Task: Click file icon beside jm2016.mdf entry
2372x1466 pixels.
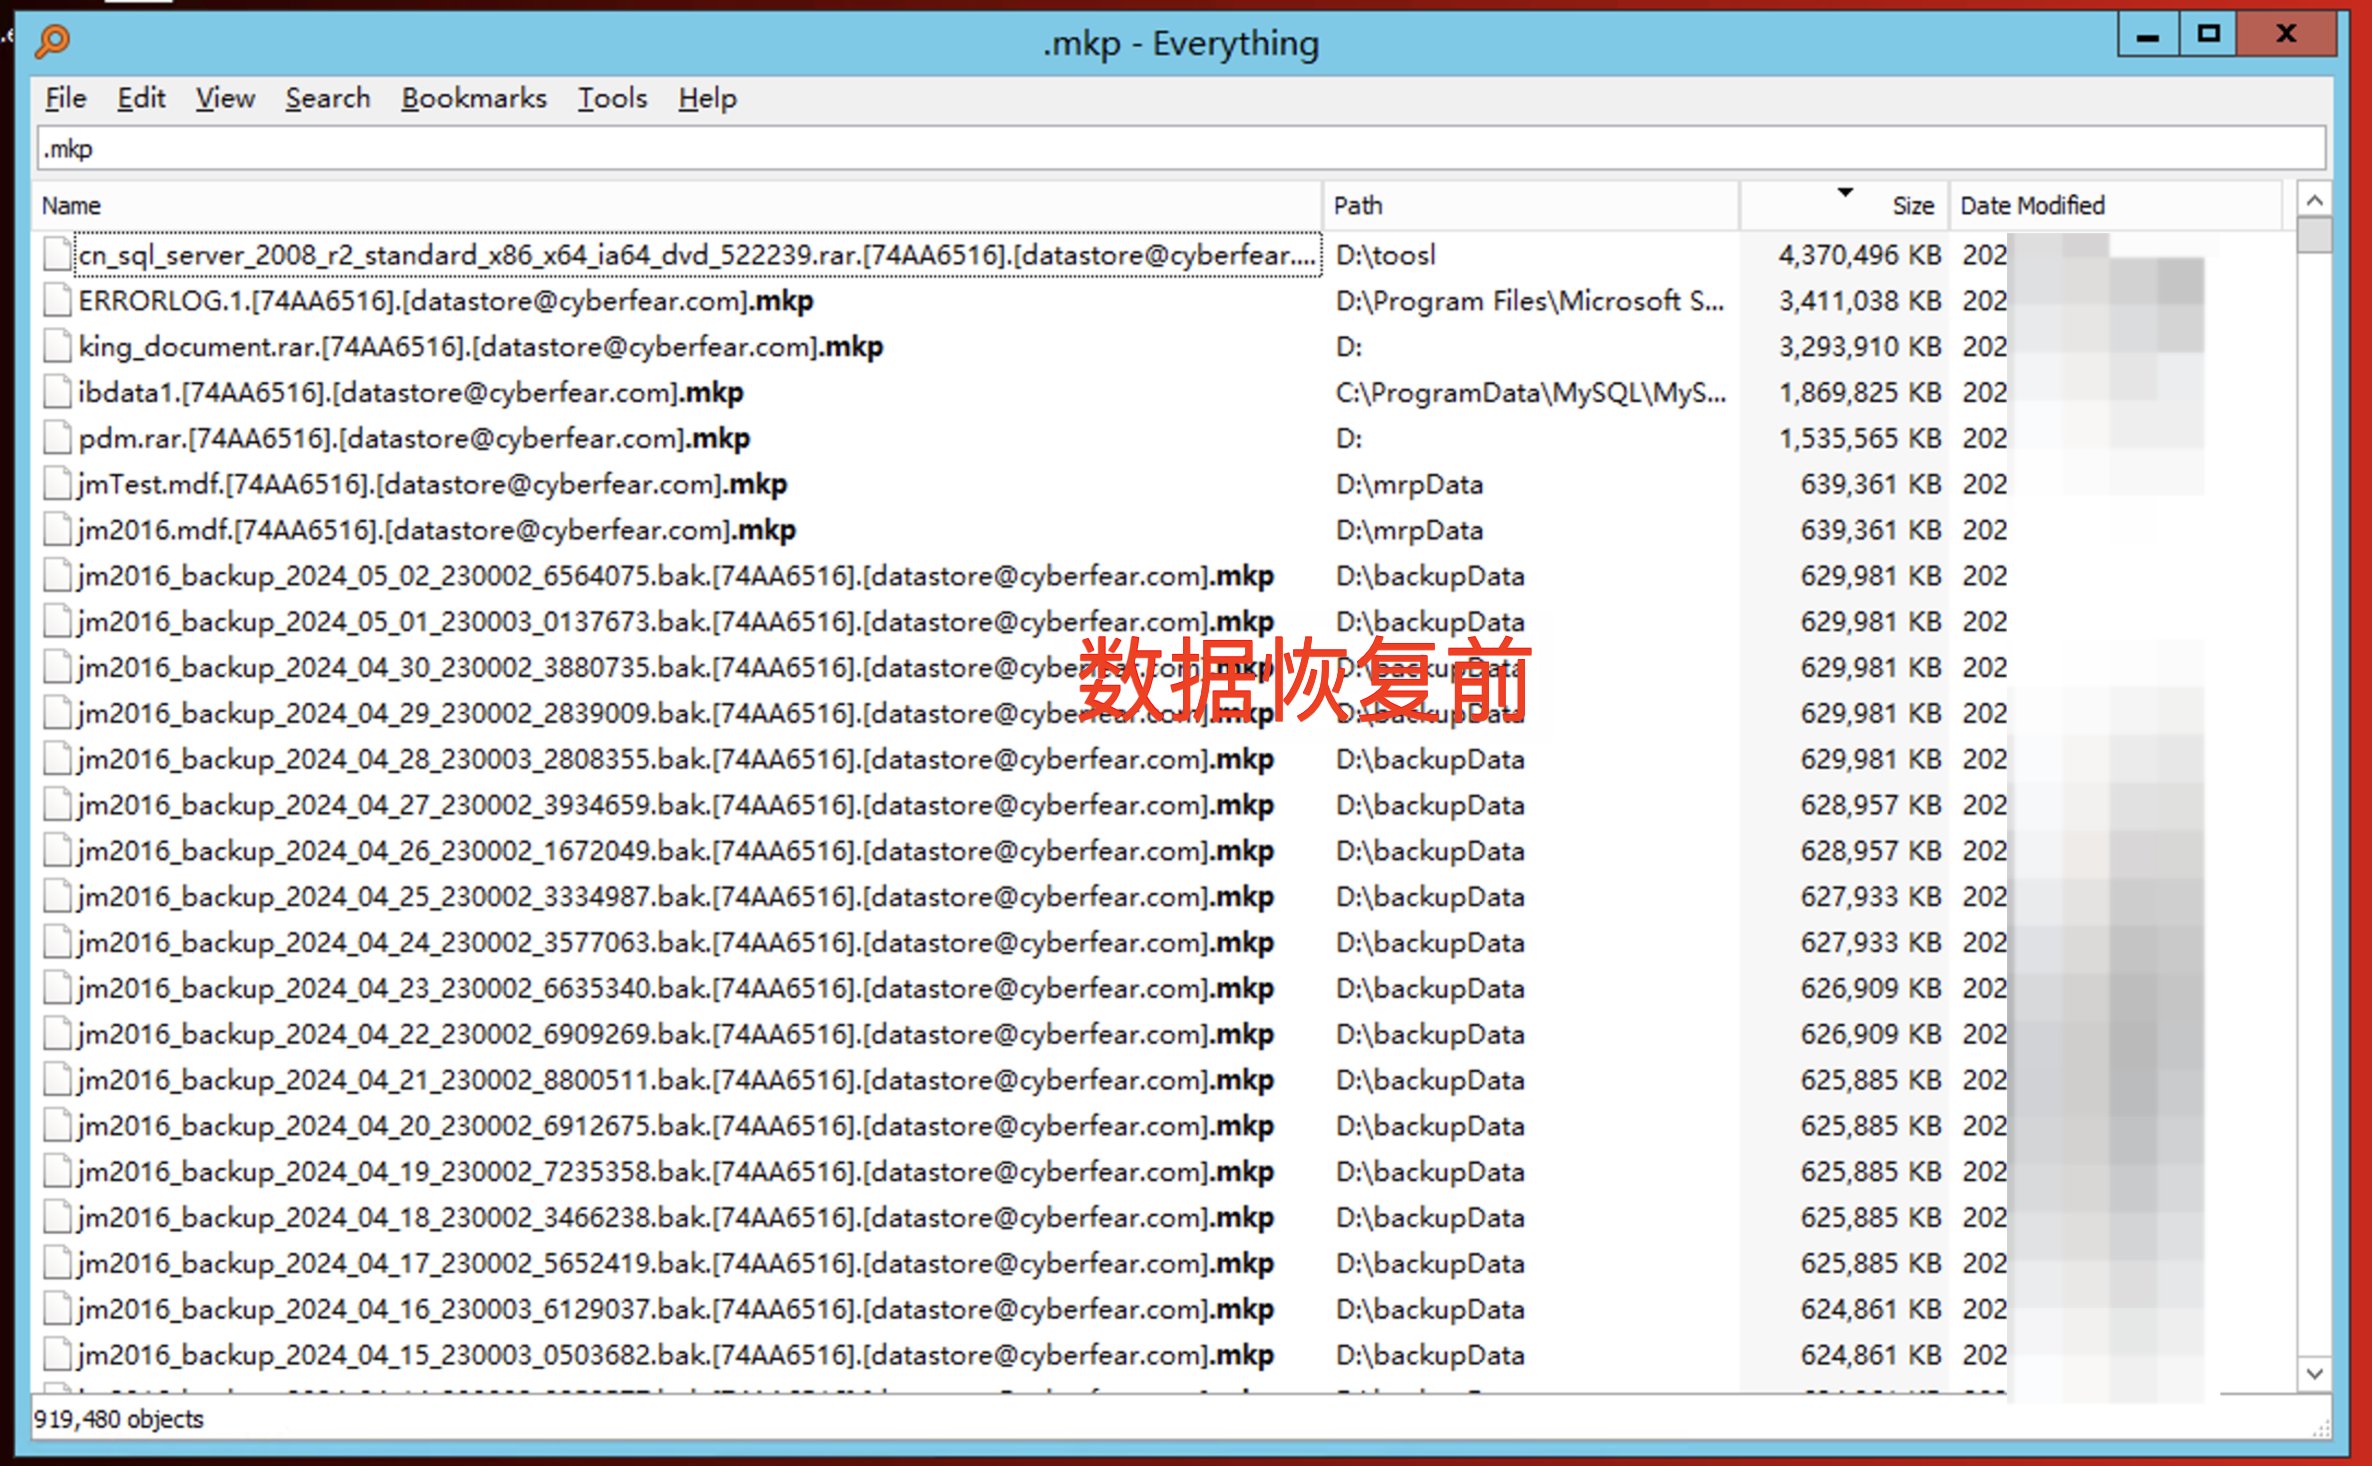Action: pos(58,530)
